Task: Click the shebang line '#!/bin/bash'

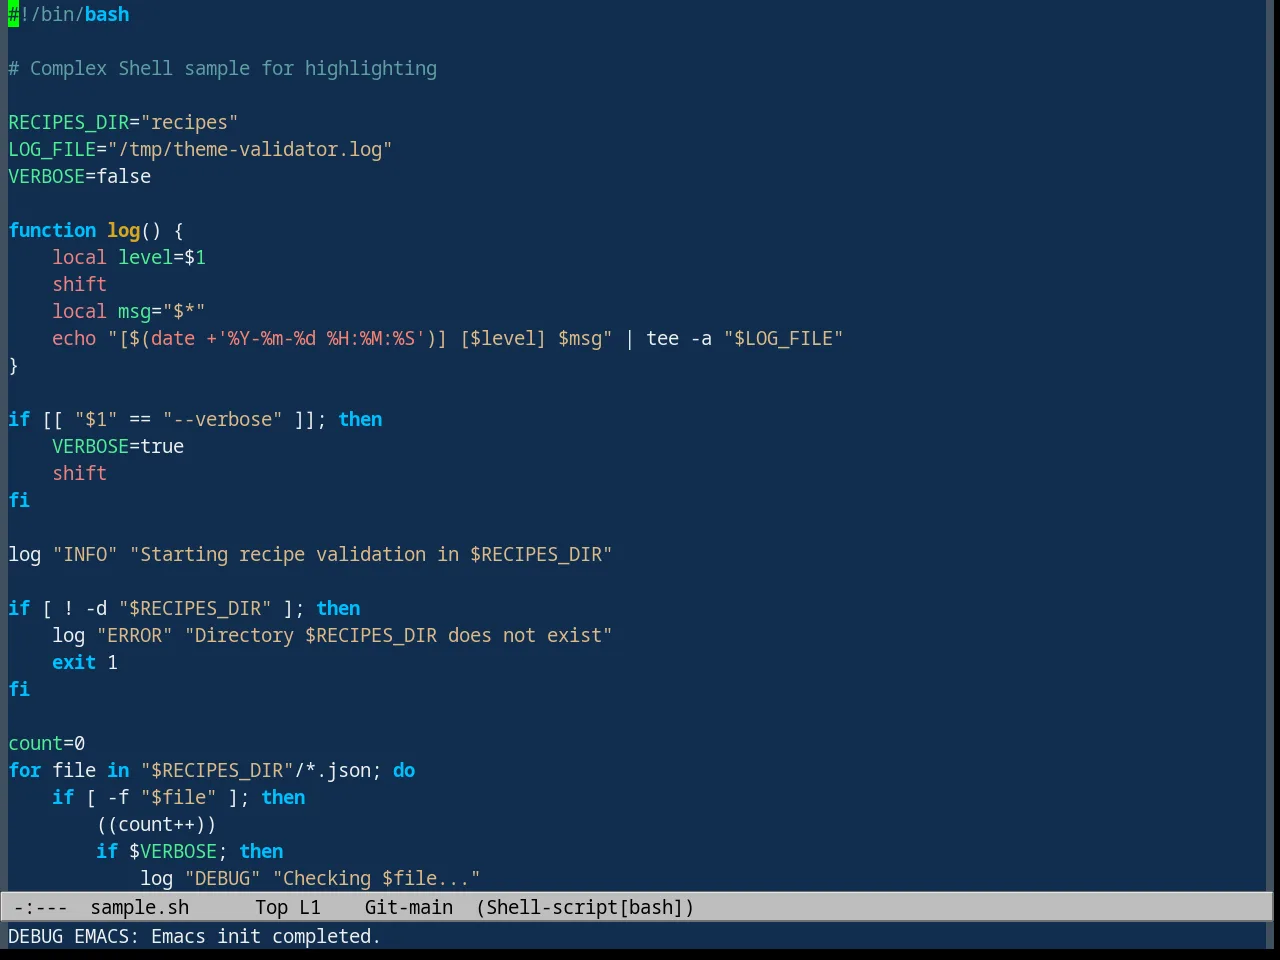Action: [69, 15]
